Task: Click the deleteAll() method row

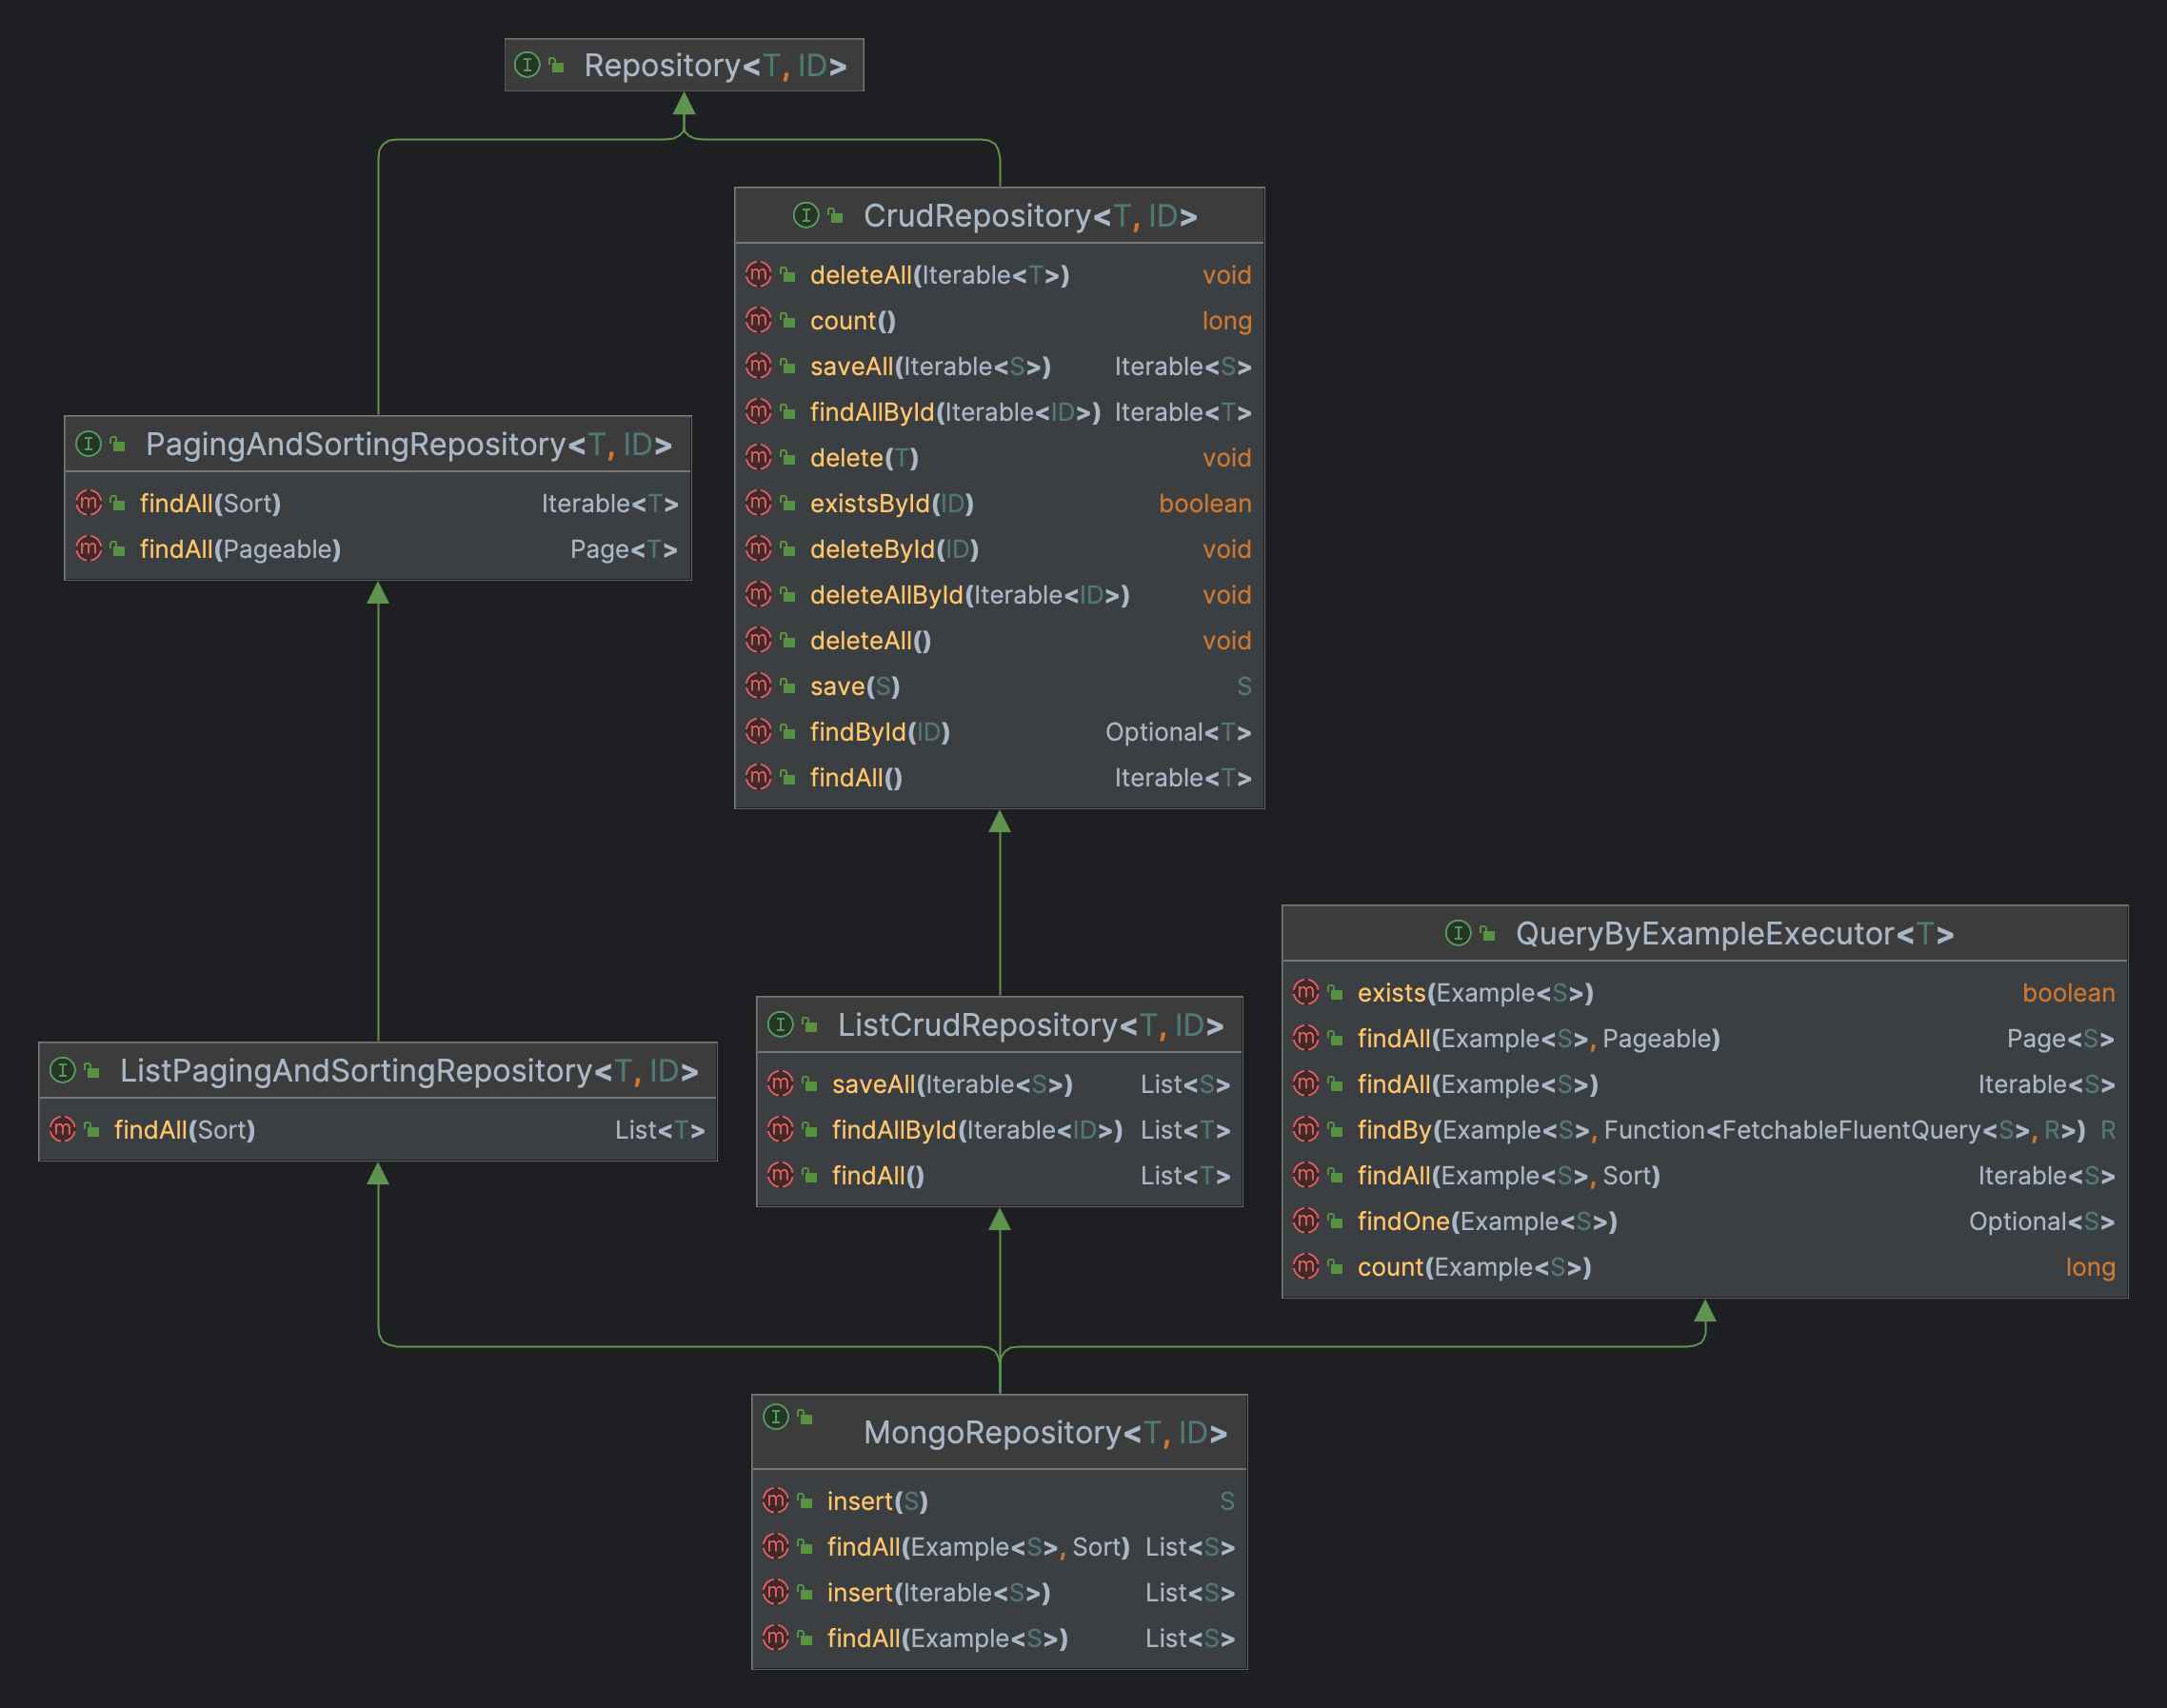Action: click(1000, 640)
